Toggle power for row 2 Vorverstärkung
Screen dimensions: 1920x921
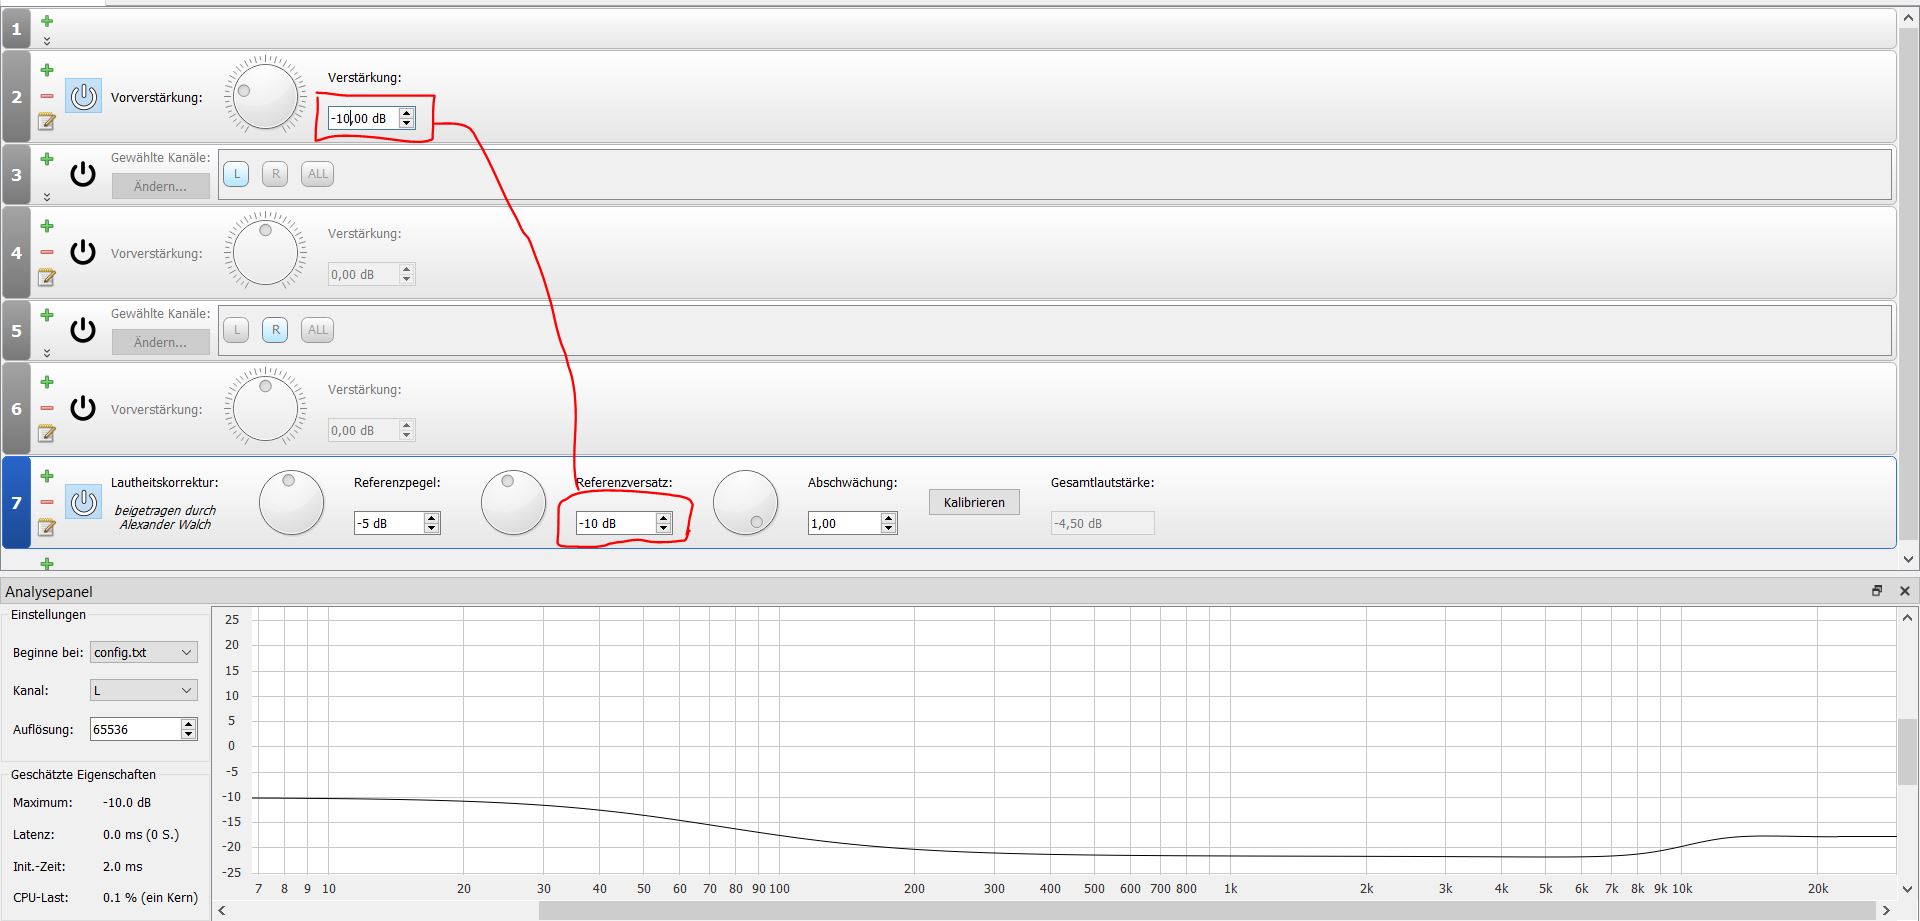click(x=83, y=96)
